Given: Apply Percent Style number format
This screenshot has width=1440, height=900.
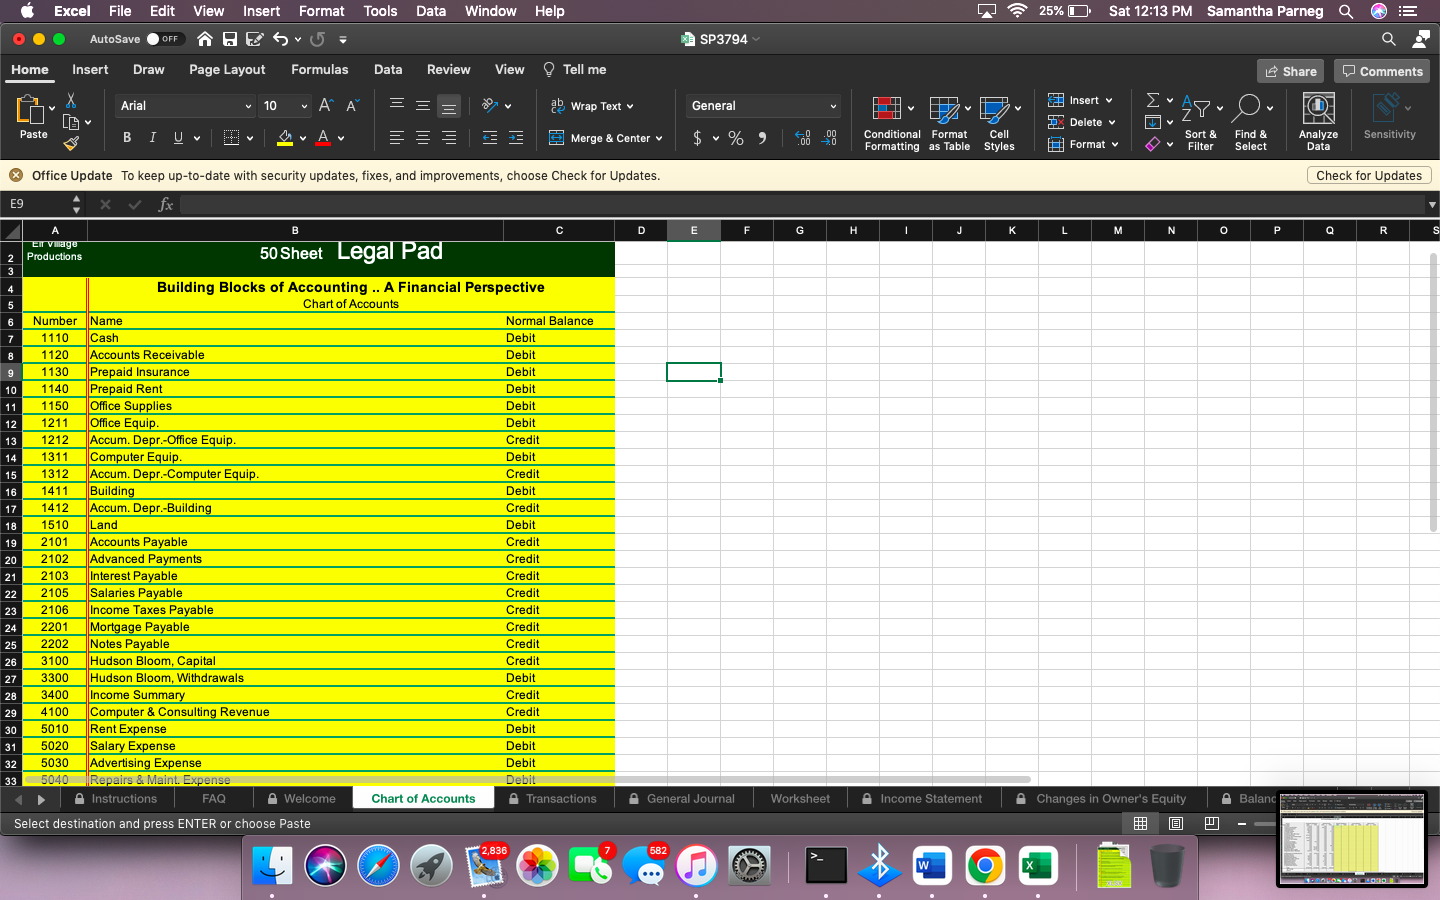Looking at the screenshot, I should click(736, 138).
